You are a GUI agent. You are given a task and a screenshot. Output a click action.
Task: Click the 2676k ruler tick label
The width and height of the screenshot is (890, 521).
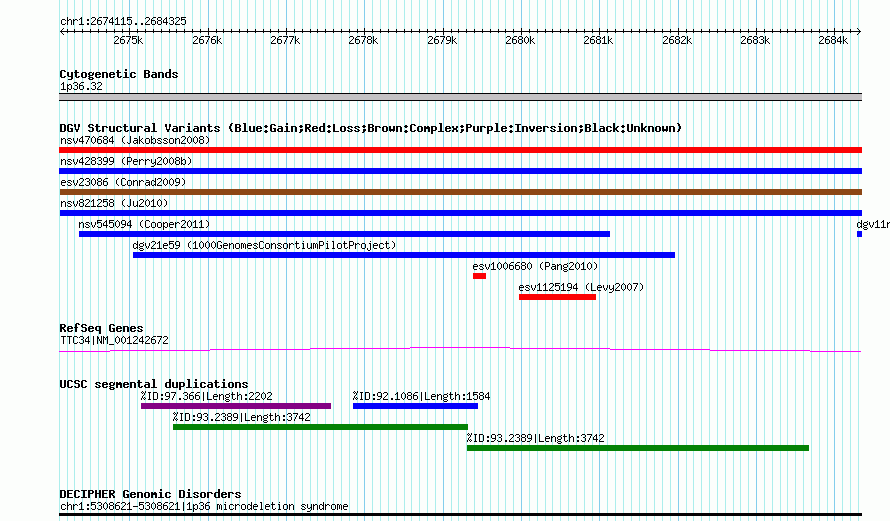click(x=207, y=40)
